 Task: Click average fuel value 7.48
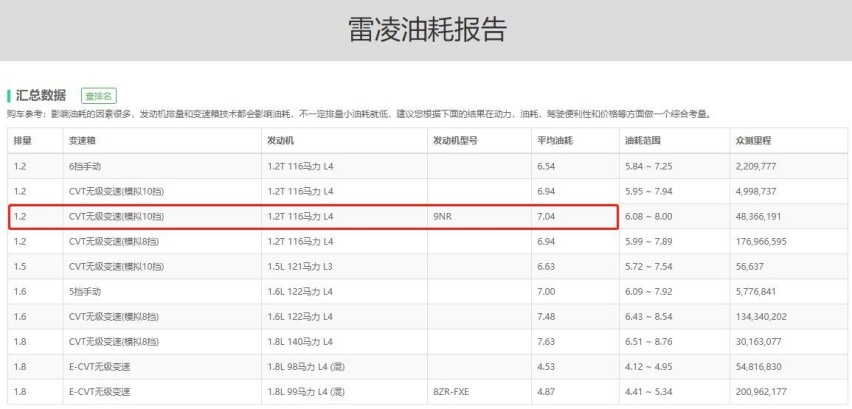tap(546, 317)
